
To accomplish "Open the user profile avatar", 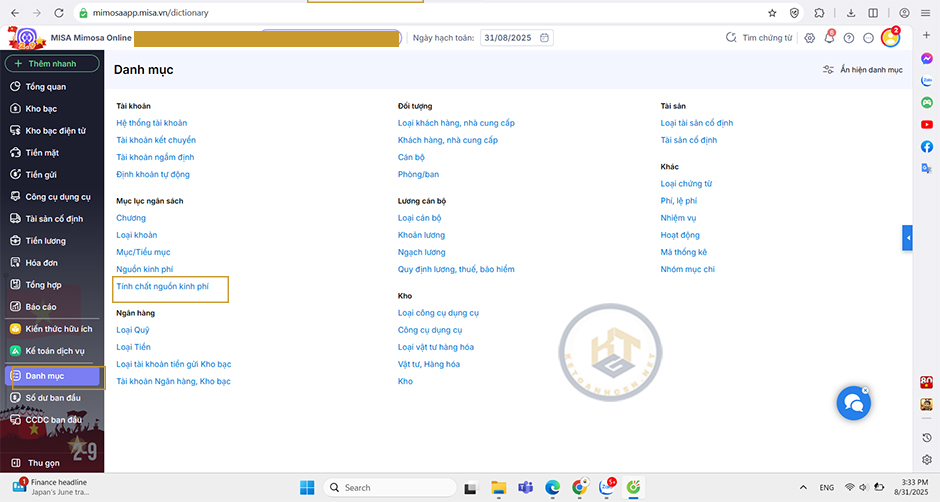I will [x=889, y=38].
